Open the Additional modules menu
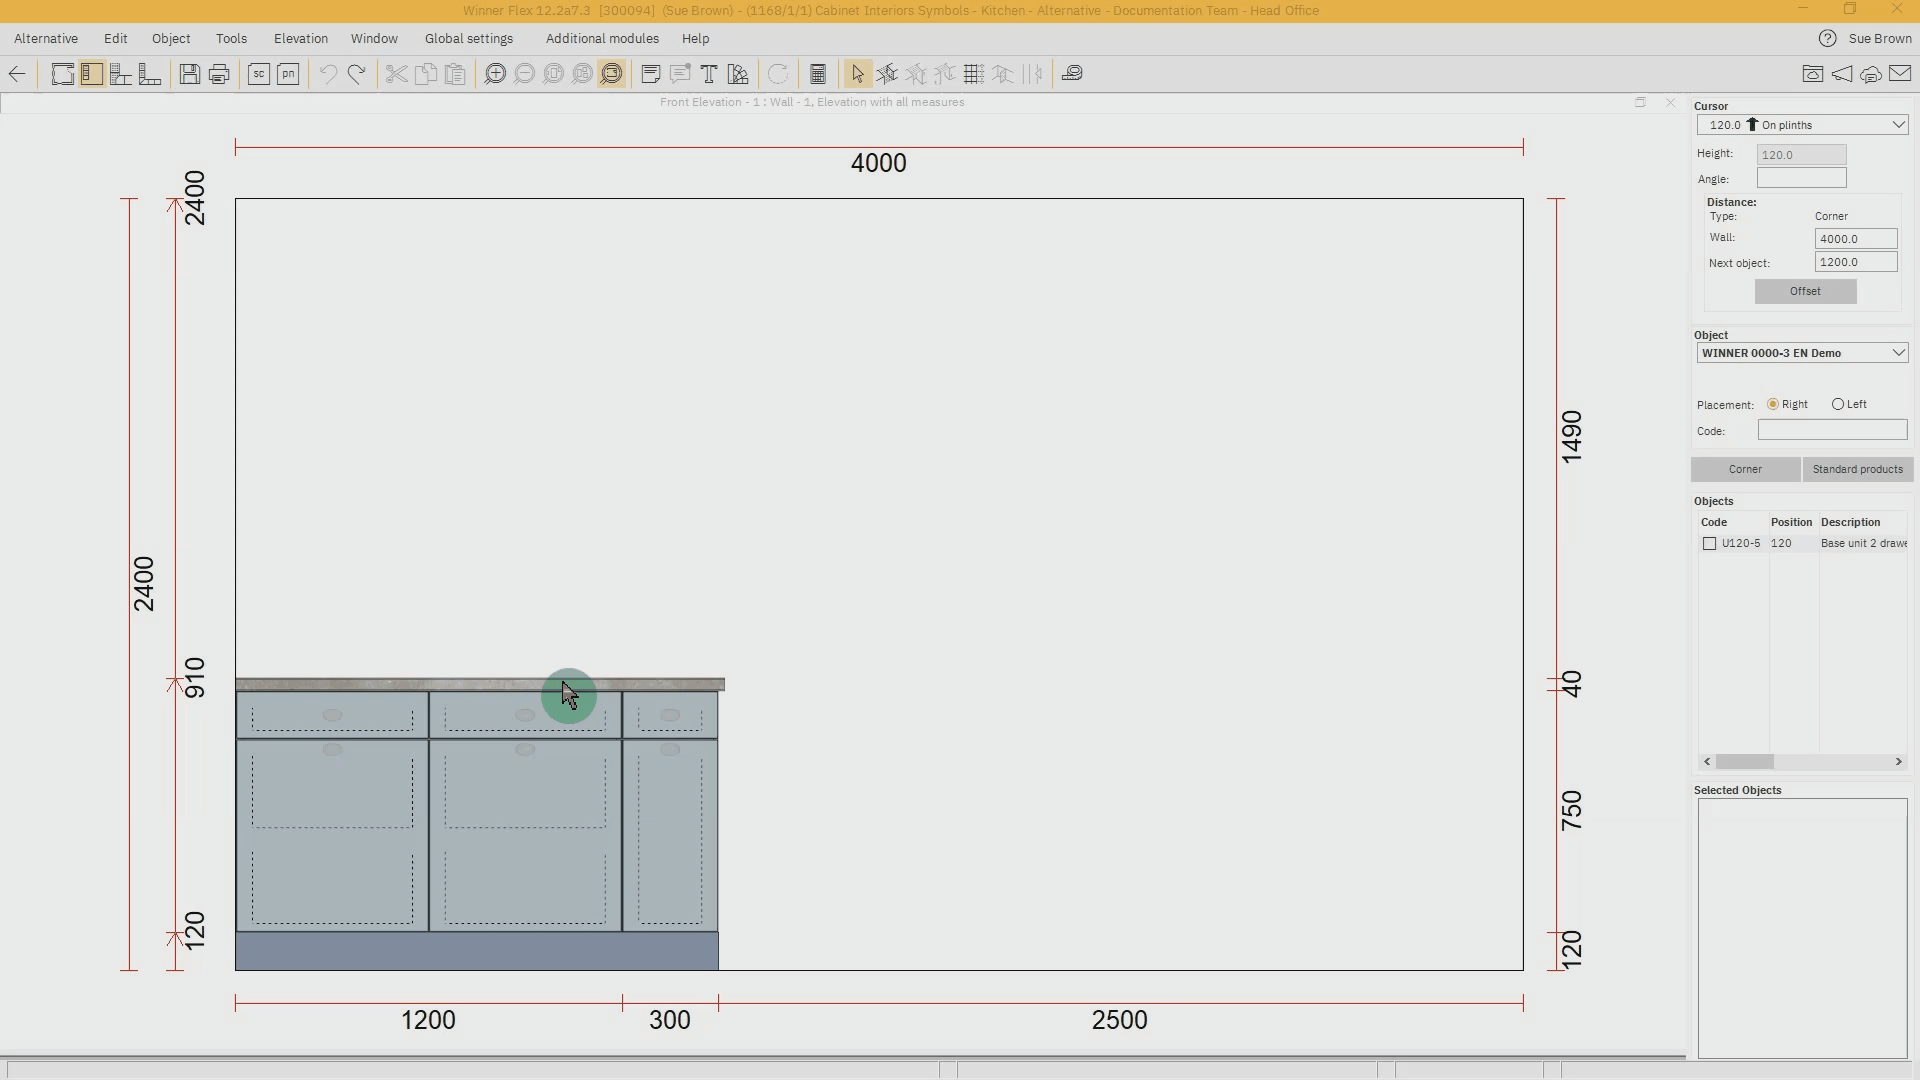Viewport: 1920px width, 1080px height. point(603,37)
